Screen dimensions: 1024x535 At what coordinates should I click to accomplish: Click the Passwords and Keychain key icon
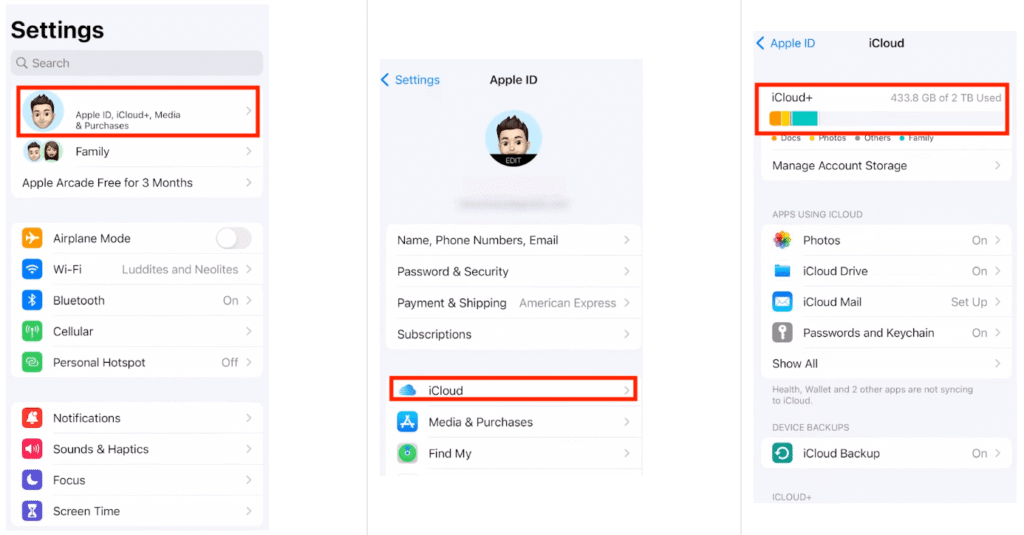[x=782, y=332]
